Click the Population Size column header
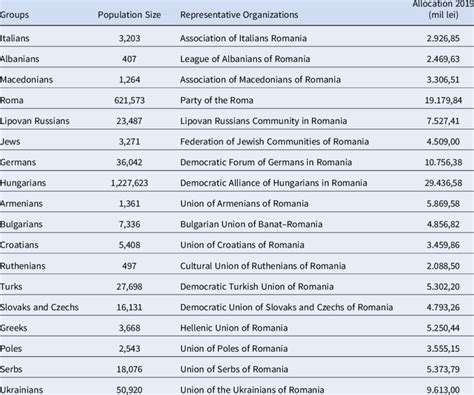 pyautogui.click(x=129, y=15)
